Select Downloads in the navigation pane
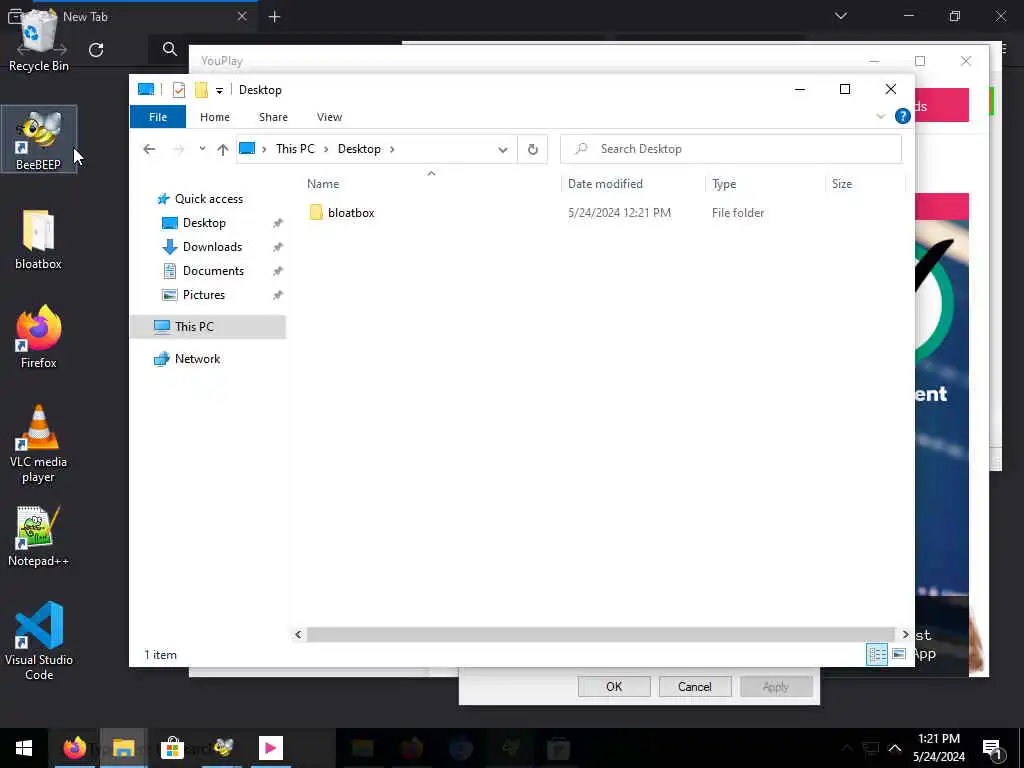Screen dimensions: 1024x768 click(212, 247)
